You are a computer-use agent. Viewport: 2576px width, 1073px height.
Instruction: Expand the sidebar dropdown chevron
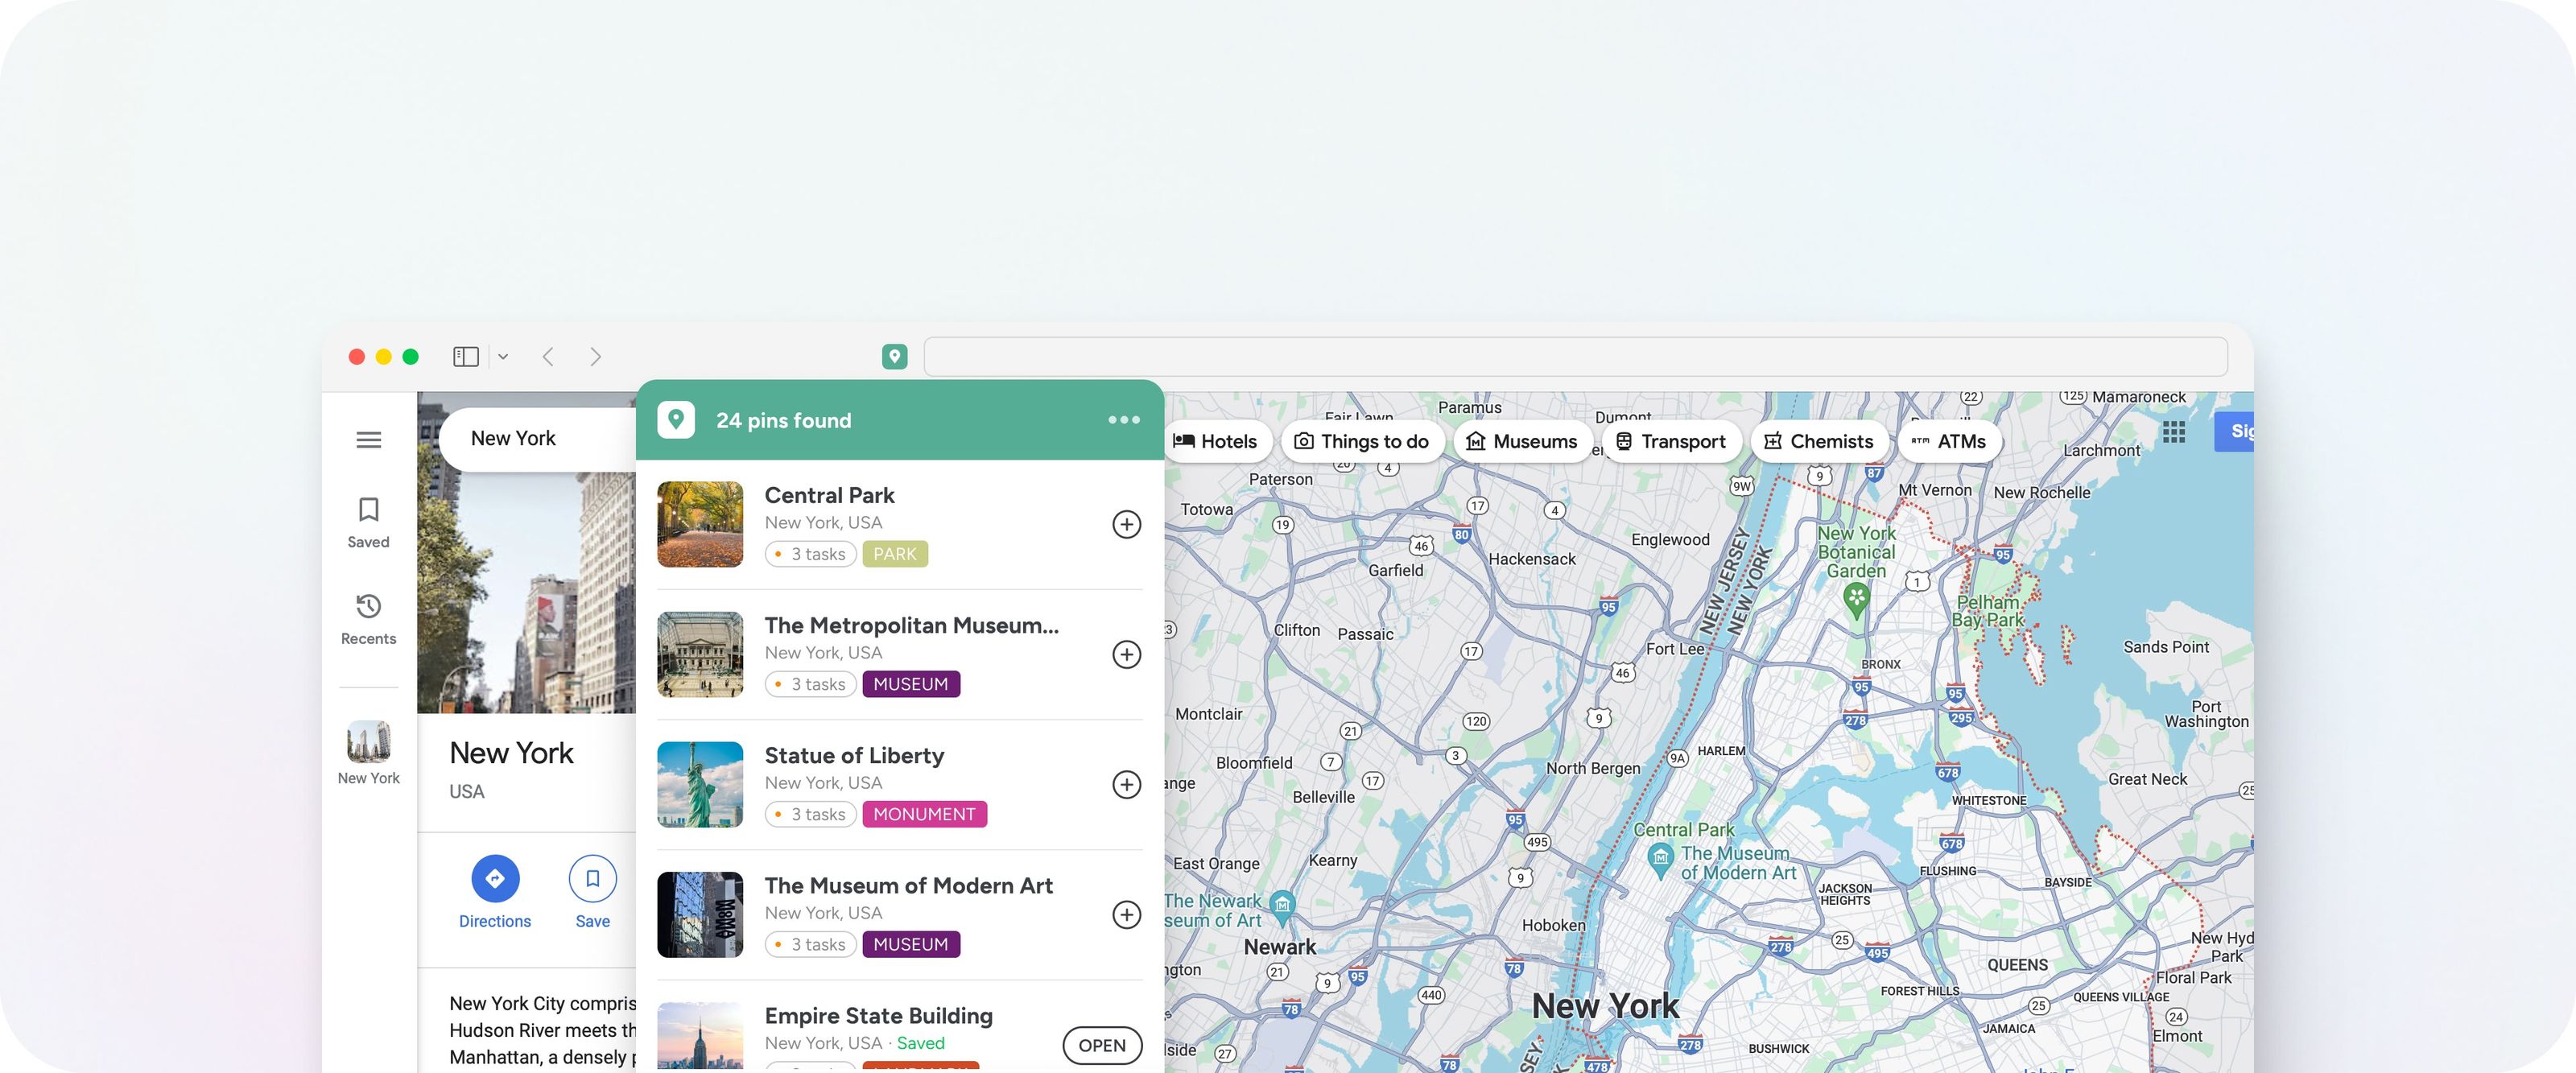click(503, 357)
